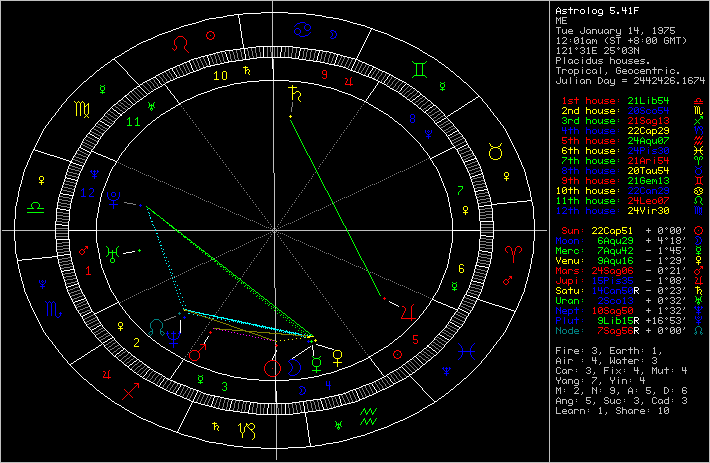This screenshot has width=710, height=463.
Task: Click the house number 10 label in the wheel
Action: 221,75
